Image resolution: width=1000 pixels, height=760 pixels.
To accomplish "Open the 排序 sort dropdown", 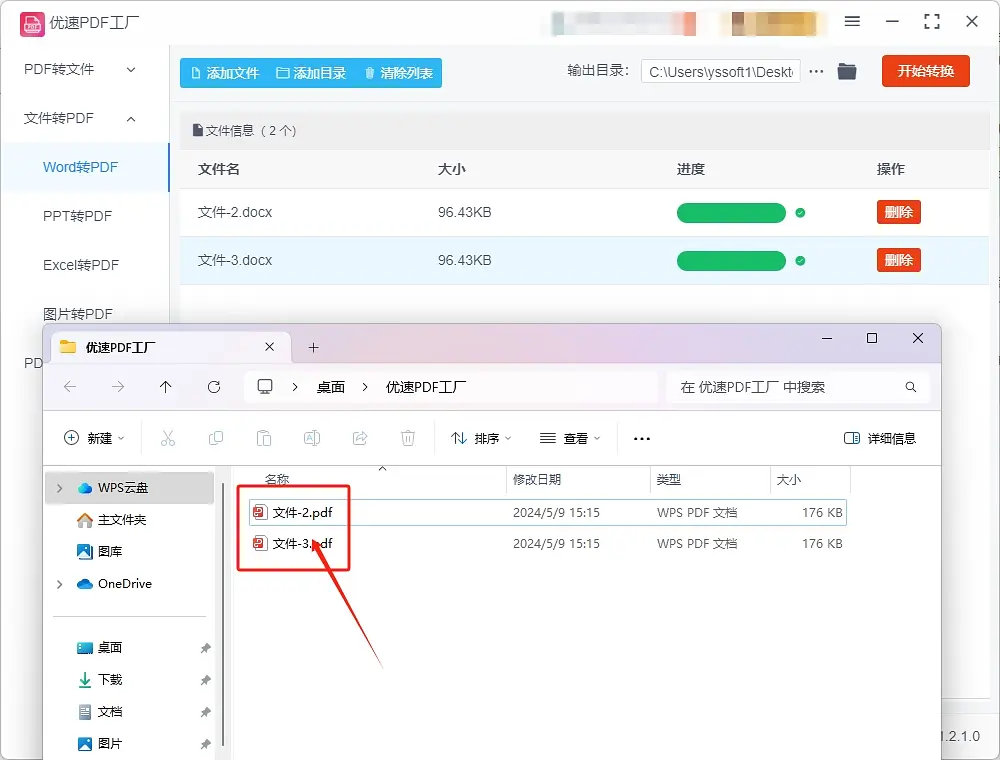I will pos(482,439).
